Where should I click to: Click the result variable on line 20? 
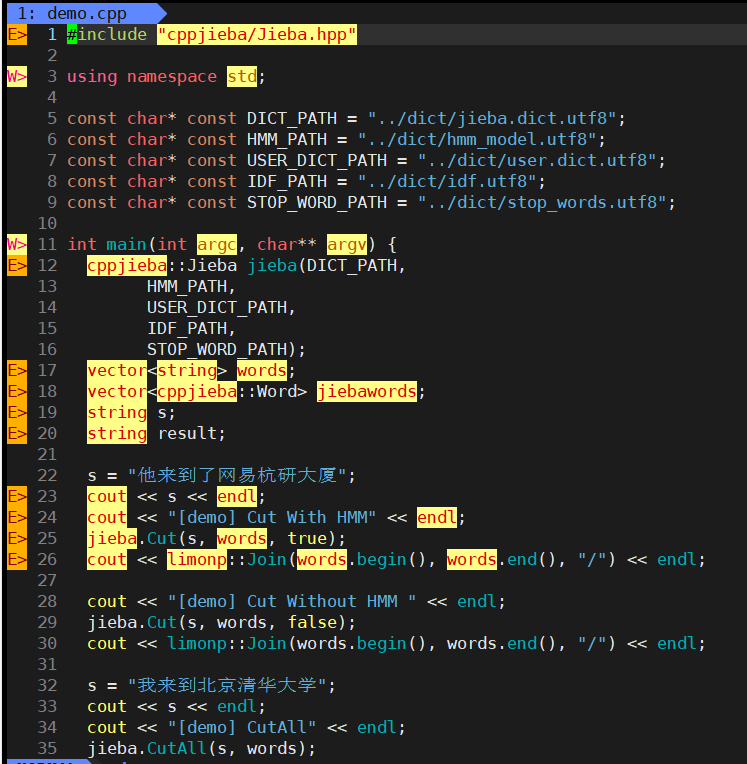(187, 433)
